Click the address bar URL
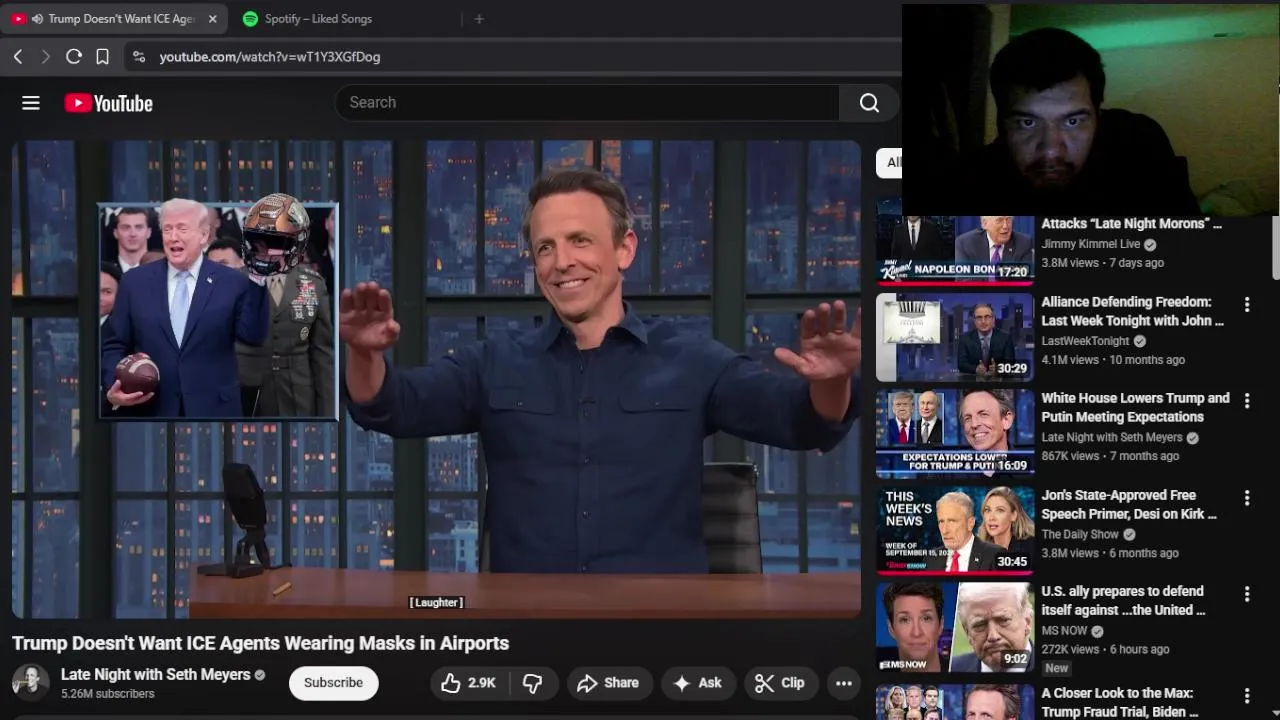 pos(270,57)
